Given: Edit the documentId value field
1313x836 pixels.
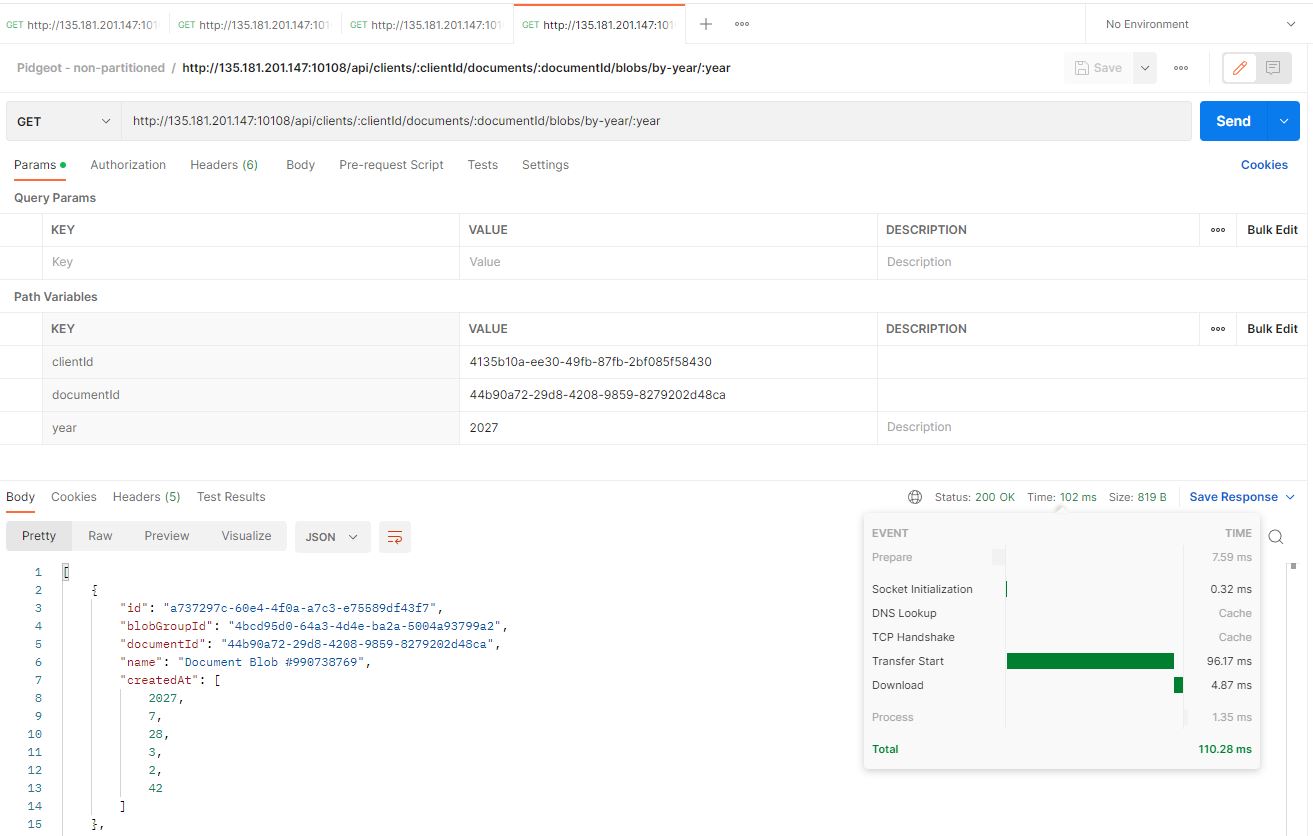Looking at the screenshot, I should (x=668, y=395).
